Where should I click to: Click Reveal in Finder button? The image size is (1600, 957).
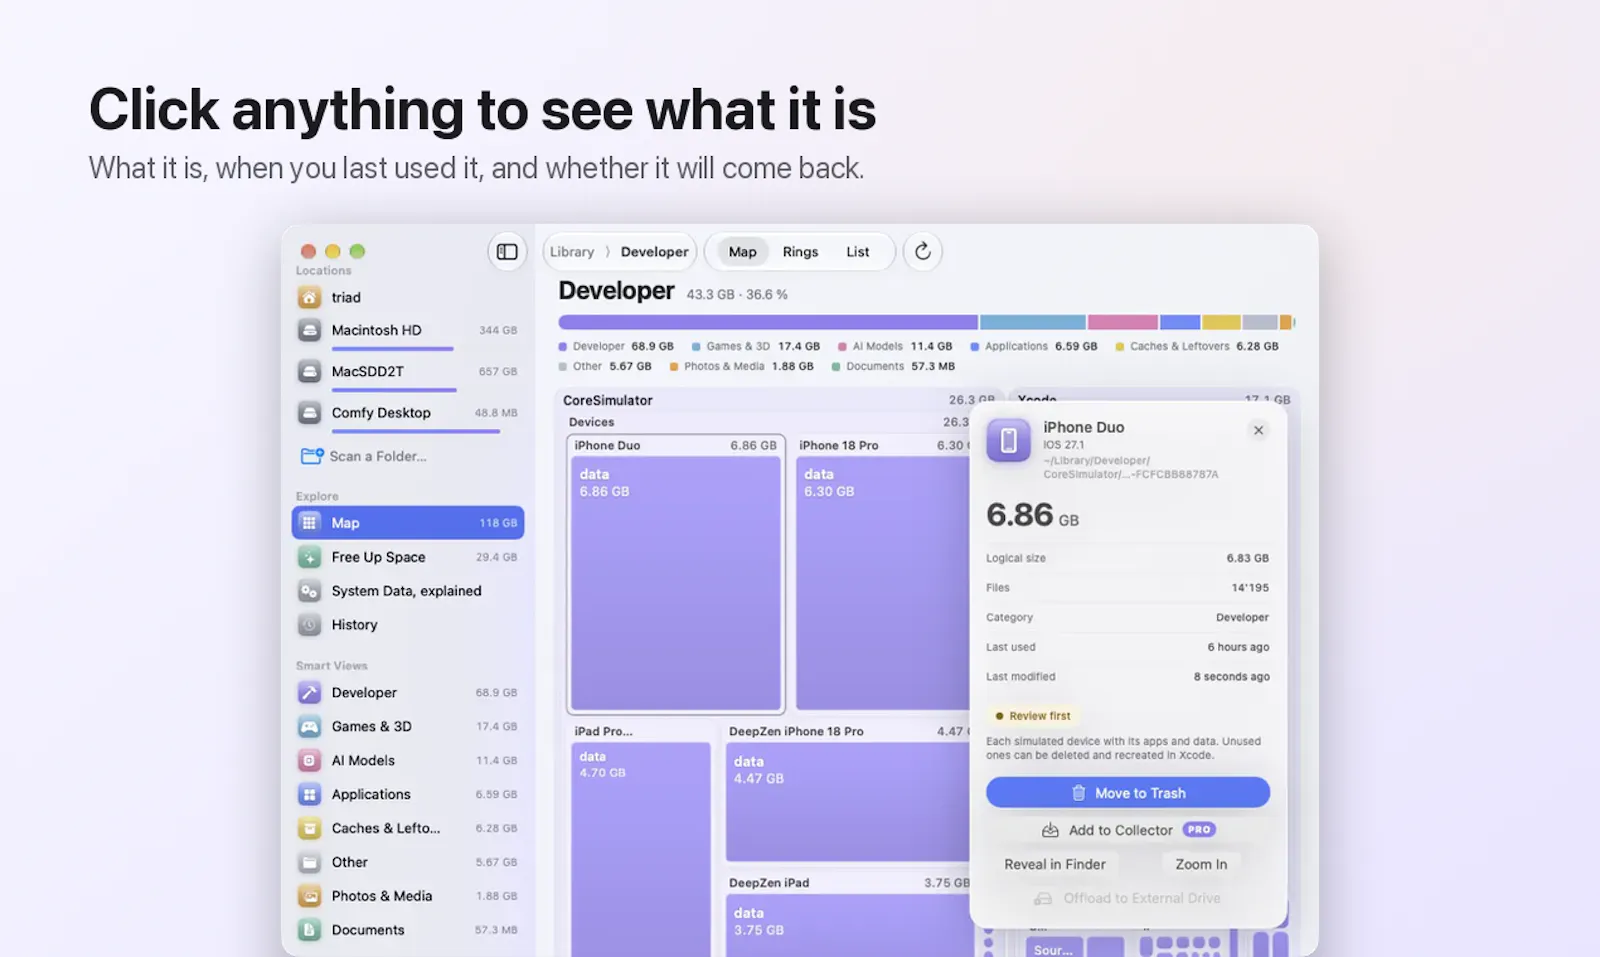(1055, 864)
